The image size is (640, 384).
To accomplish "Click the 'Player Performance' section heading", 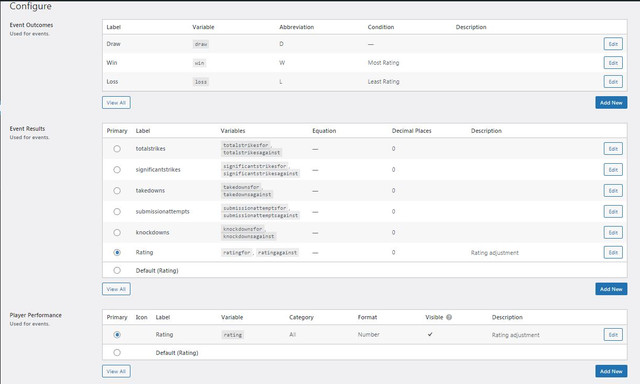I will pos(36,315).
